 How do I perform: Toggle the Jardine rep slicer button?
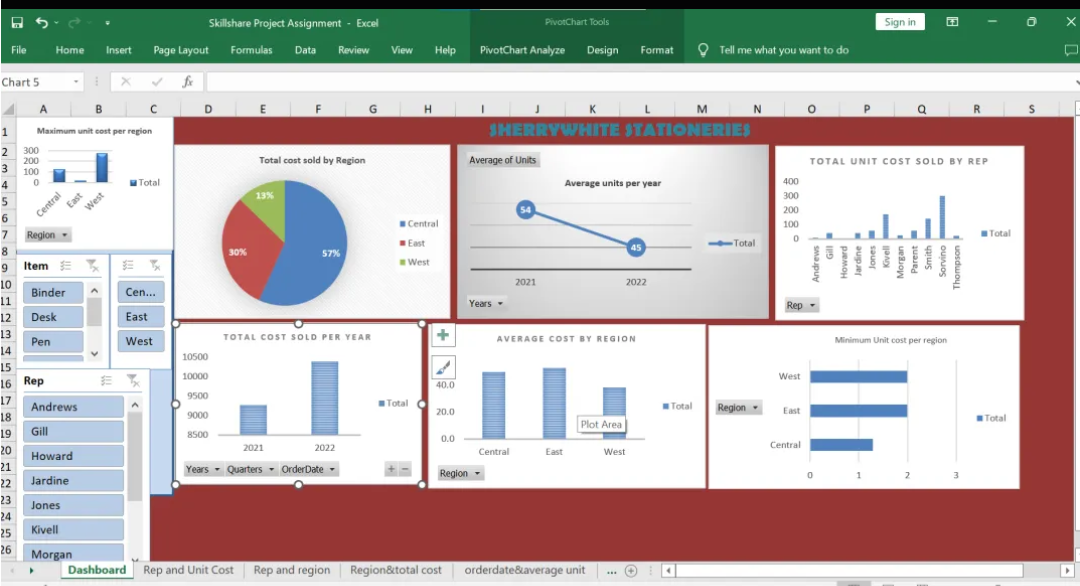tap(73, 481)
